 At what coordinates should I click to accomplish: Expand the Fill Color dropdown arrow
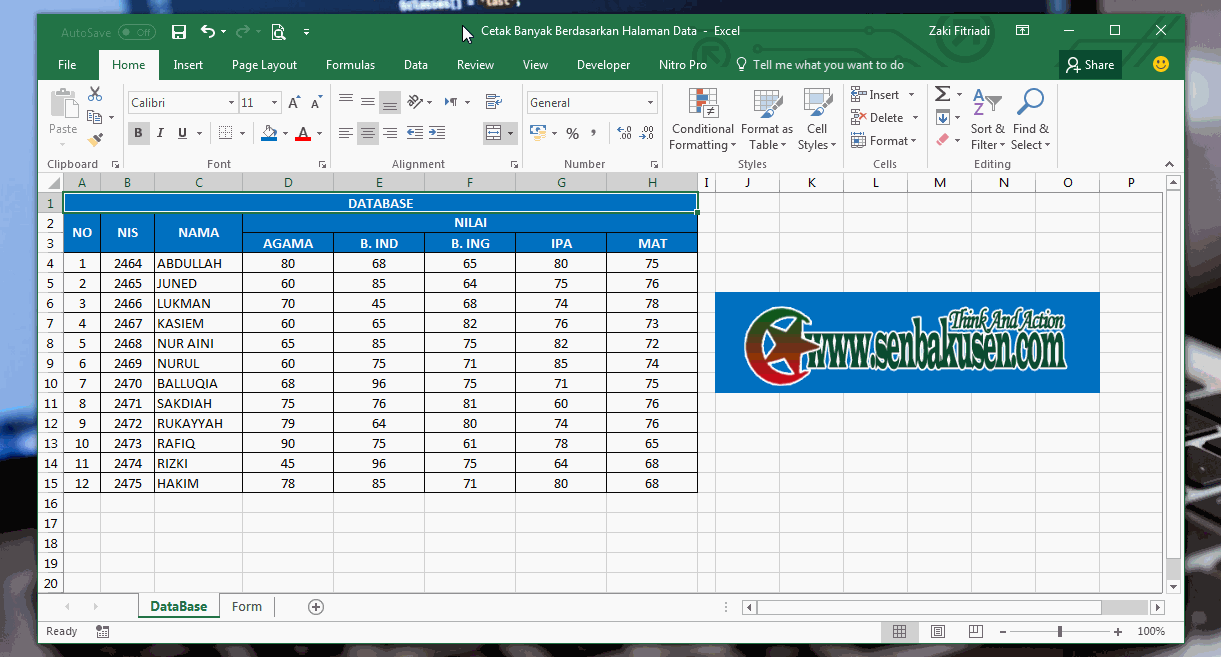point(283,132)
